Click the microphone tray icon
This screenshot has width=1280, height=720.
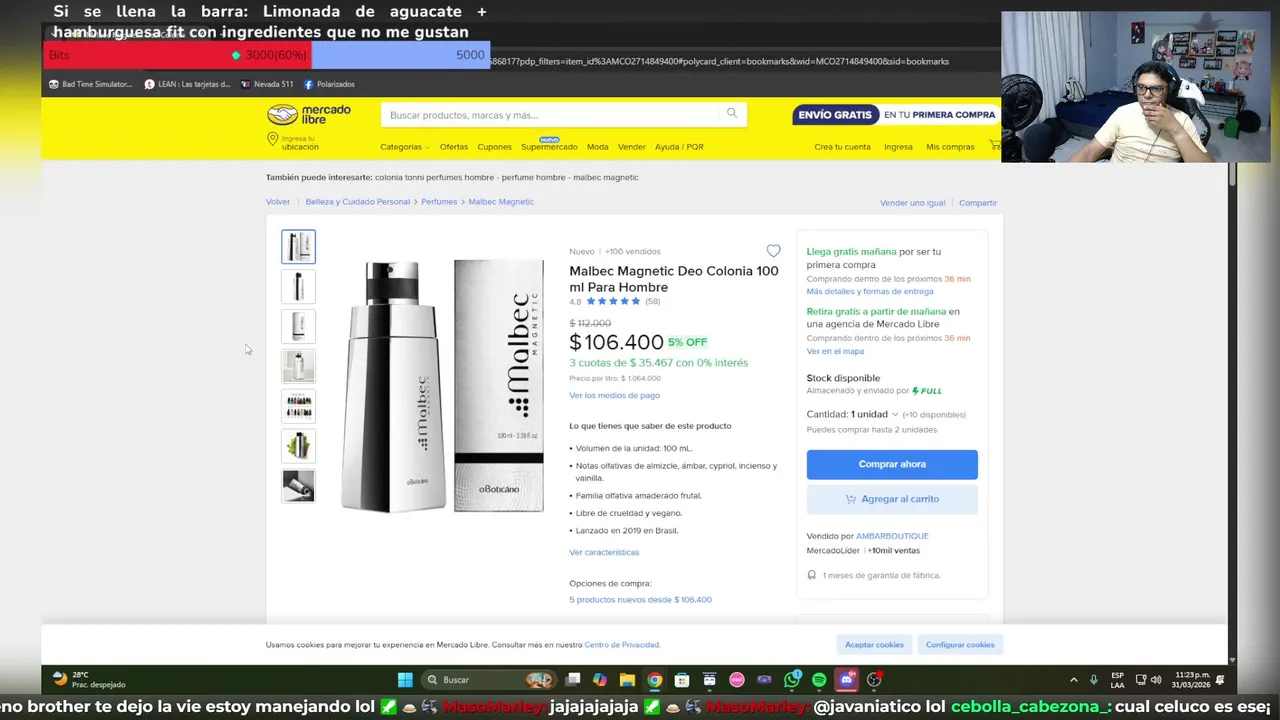[1094, 680]
